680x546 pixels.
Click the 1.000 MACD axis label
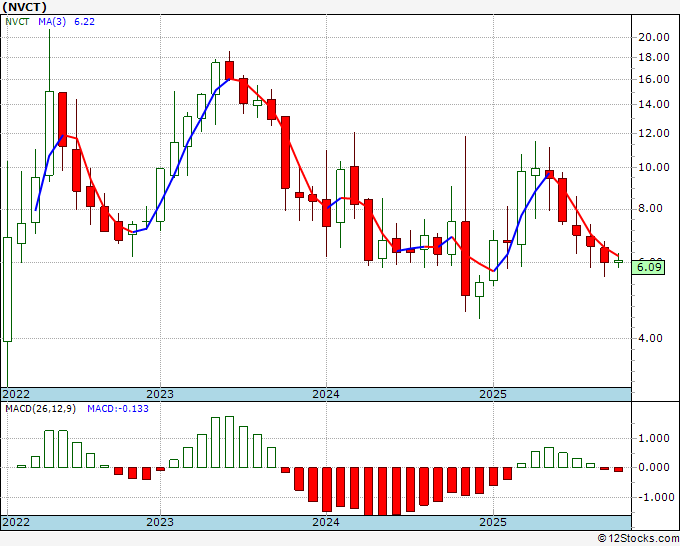(x=653, y=438)
